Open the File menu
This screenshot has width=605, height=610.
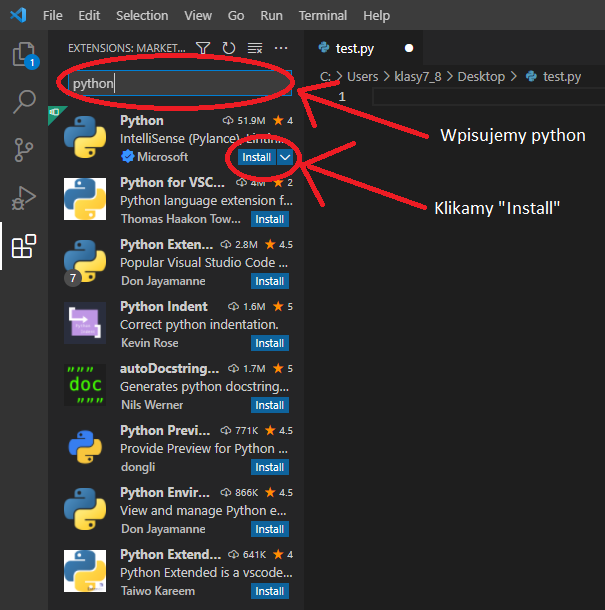(53, 16)
